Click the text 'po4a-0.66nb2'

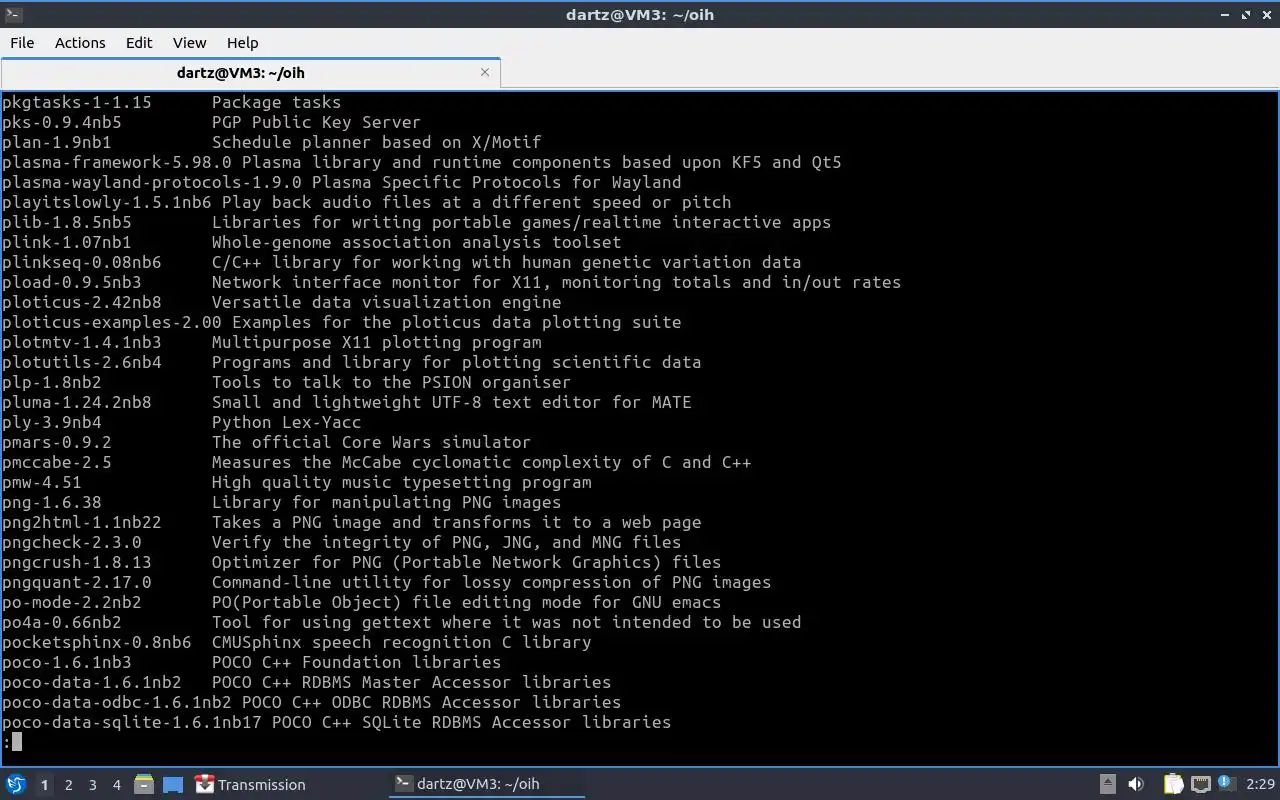click(62, 622)
